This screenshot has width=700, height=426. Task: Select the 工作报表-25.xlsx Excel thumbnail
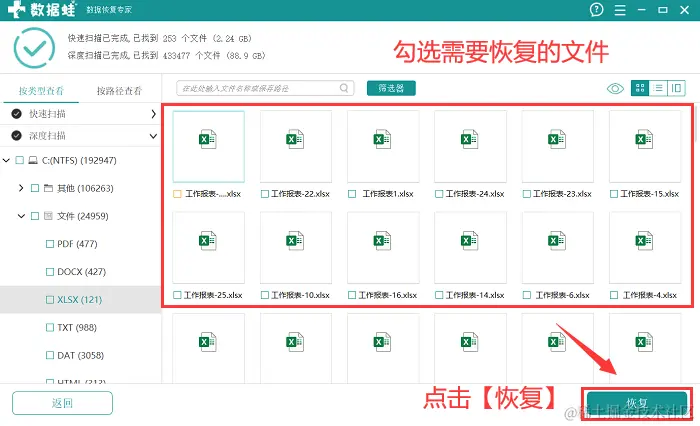[208, 247]
